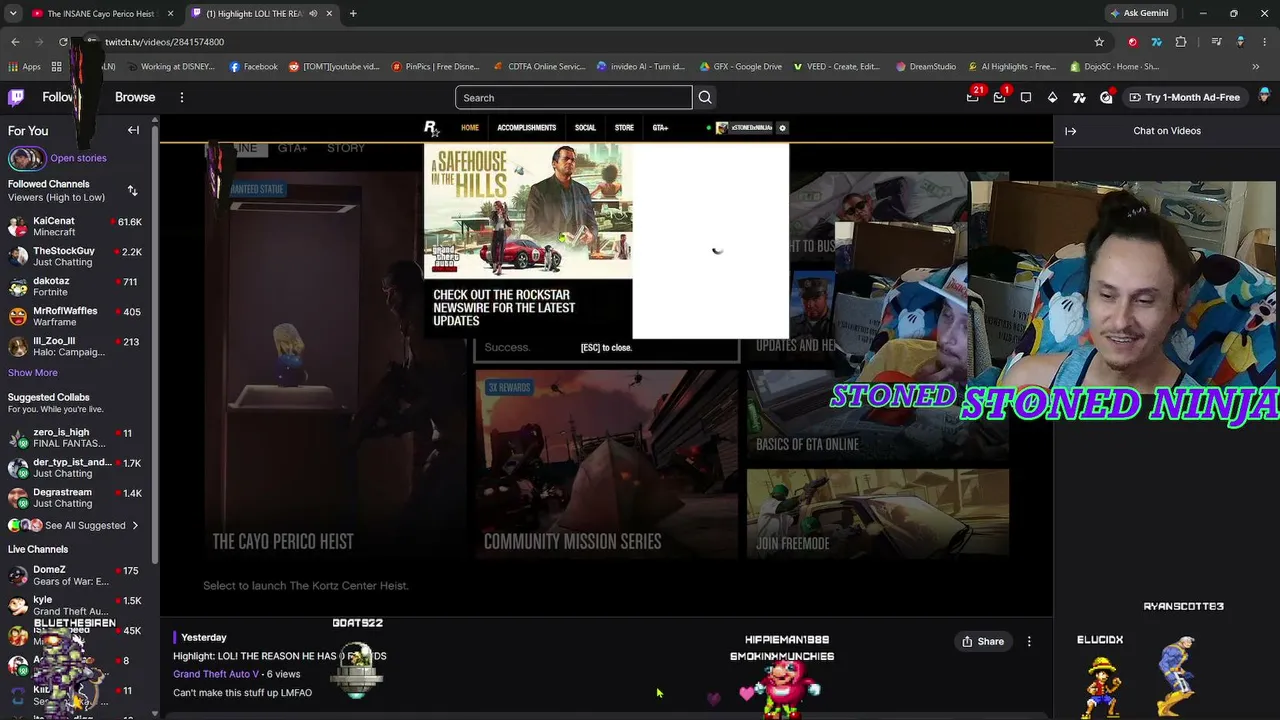Open the Browse tab on Twitch
The width and height of the screenshot is (1280, 720).
pyautogui.click(x=135, y=97)
